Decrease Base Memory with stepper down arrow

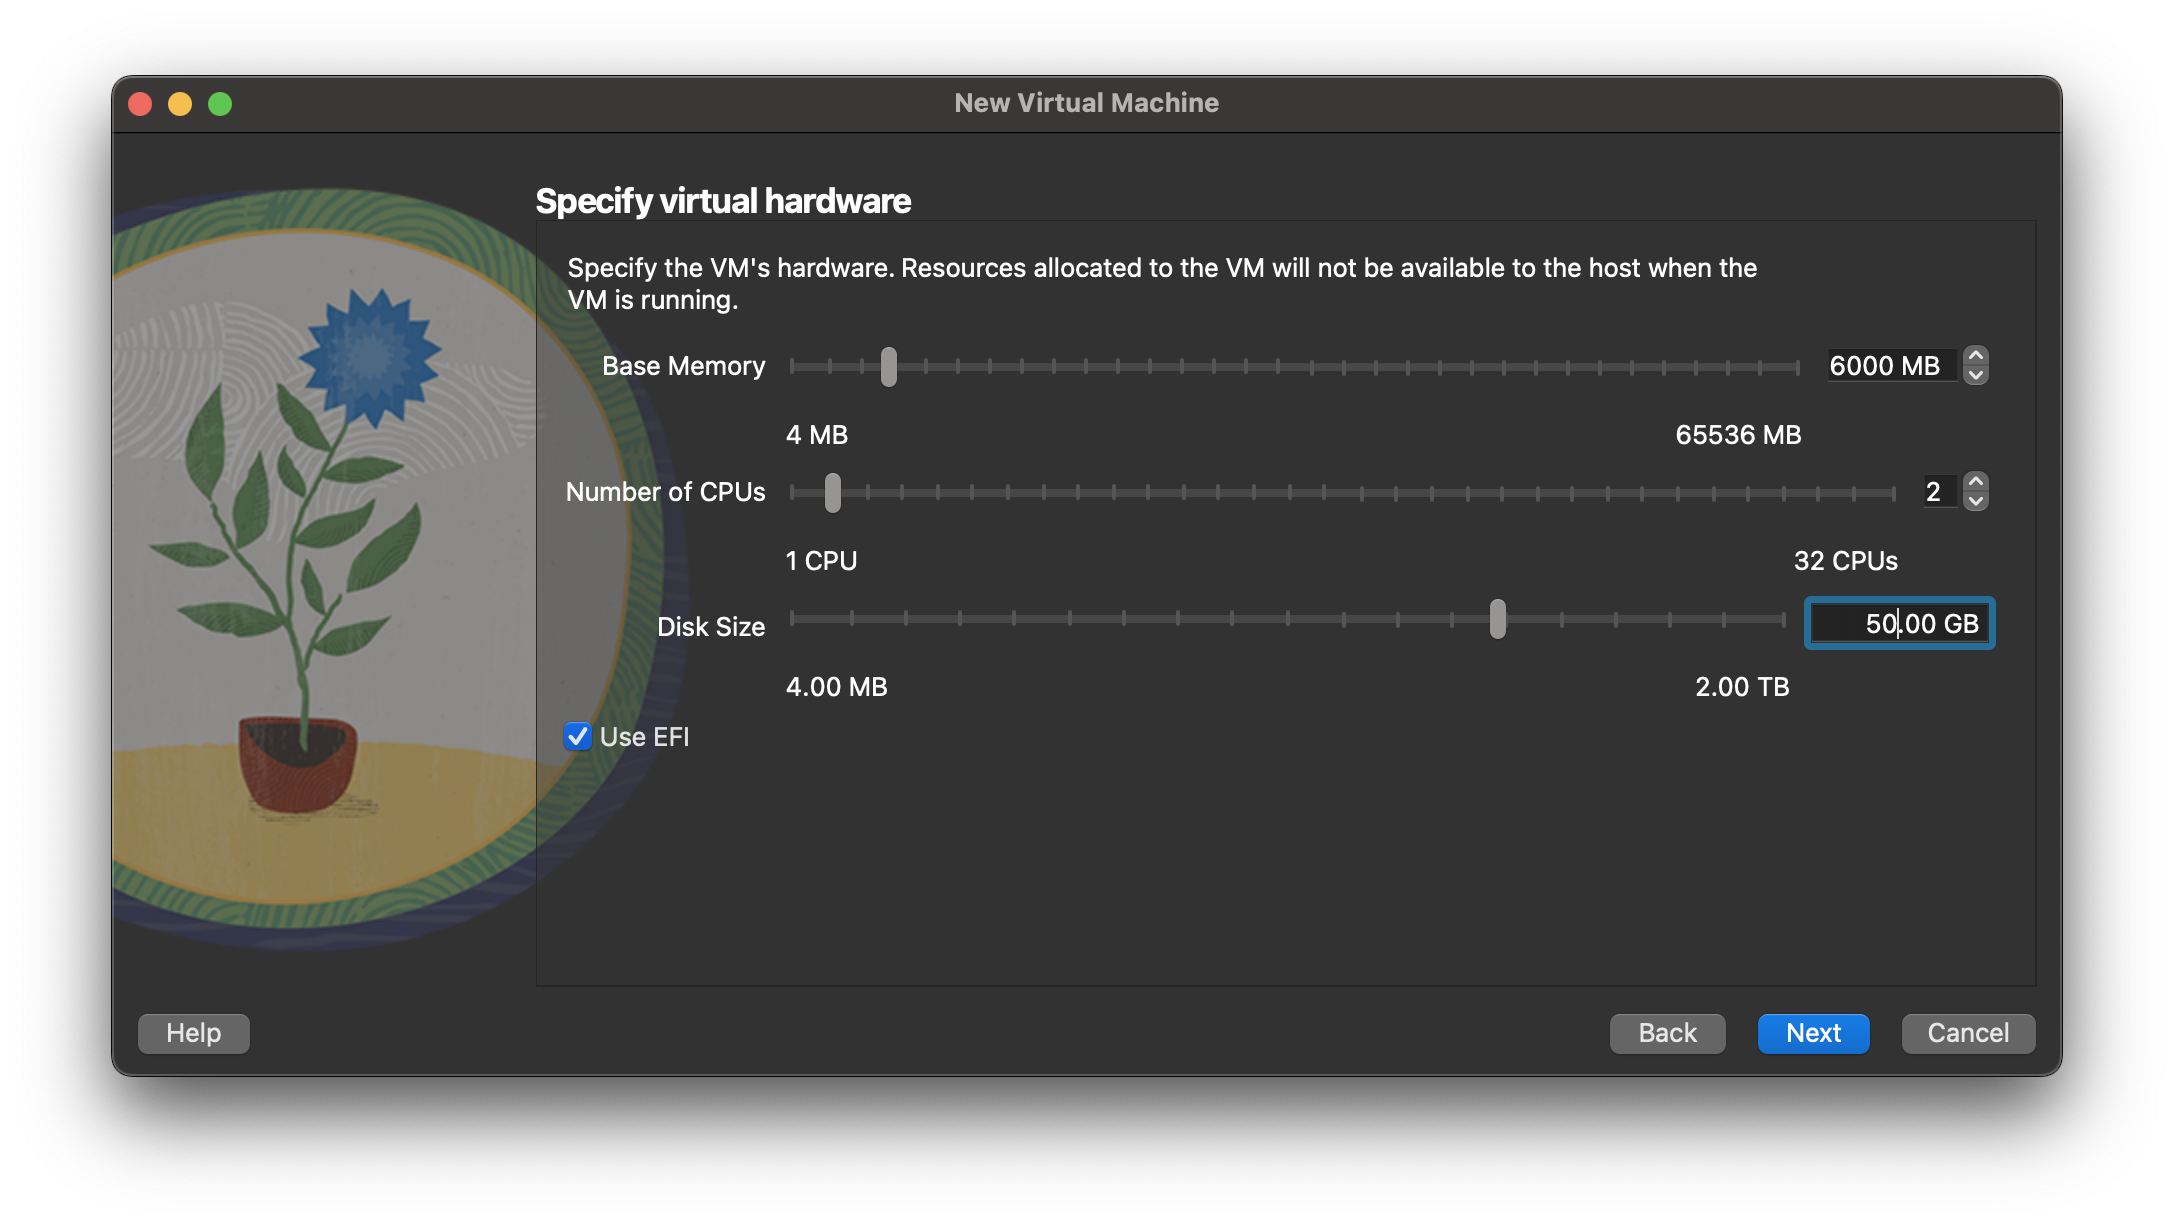coord(1975,375)
